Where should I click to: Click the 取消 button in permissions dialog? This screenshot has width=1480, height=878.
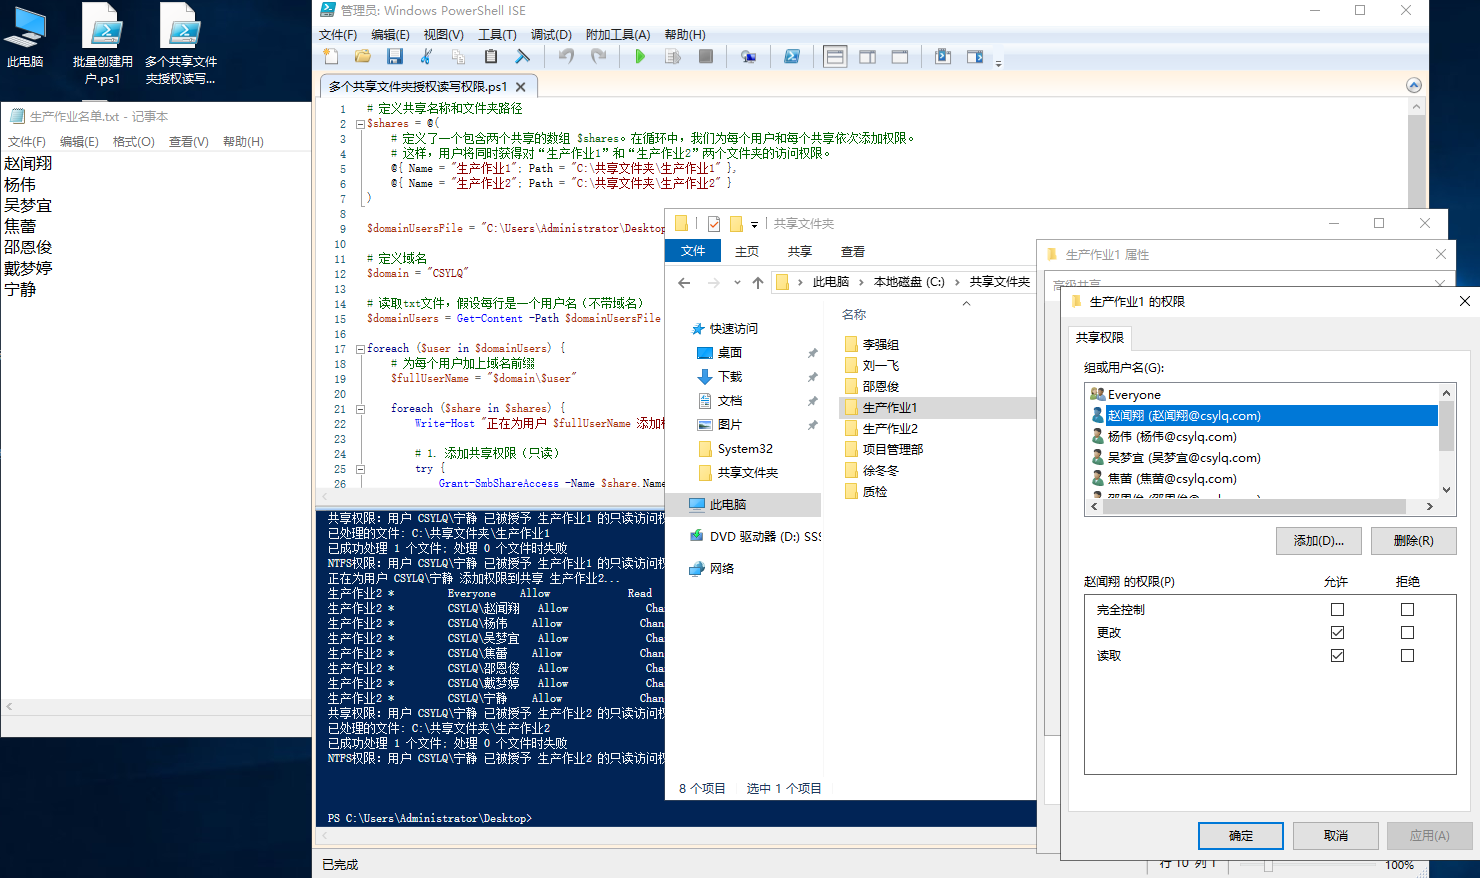1335,835
